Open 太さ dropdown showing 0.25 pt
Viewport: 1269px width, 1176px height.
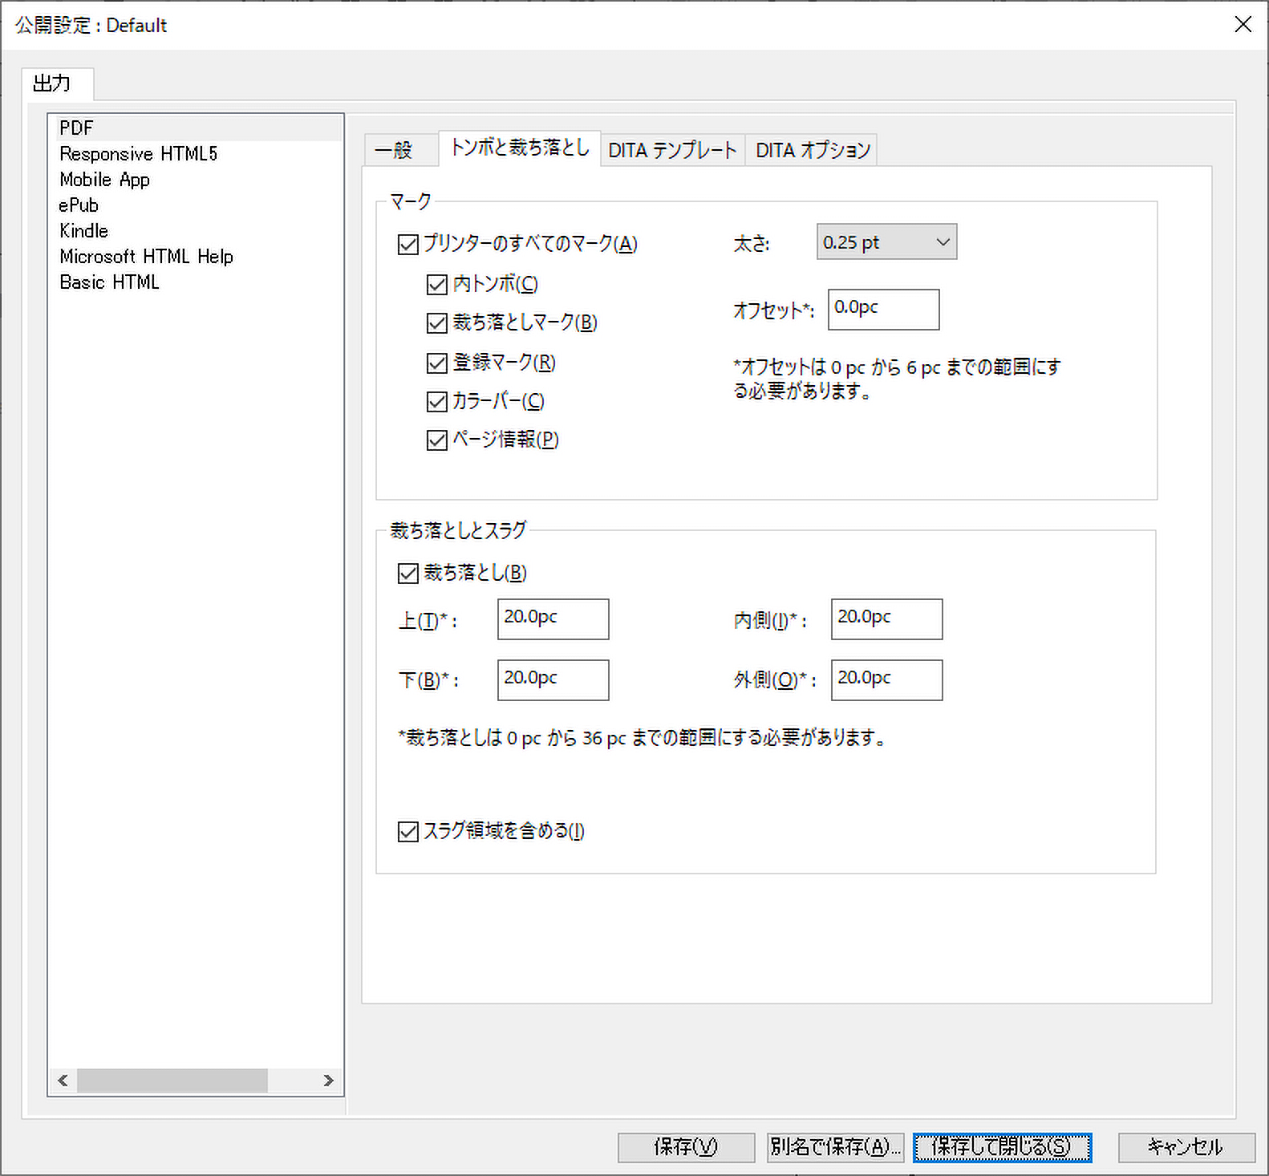pos(886,242)
